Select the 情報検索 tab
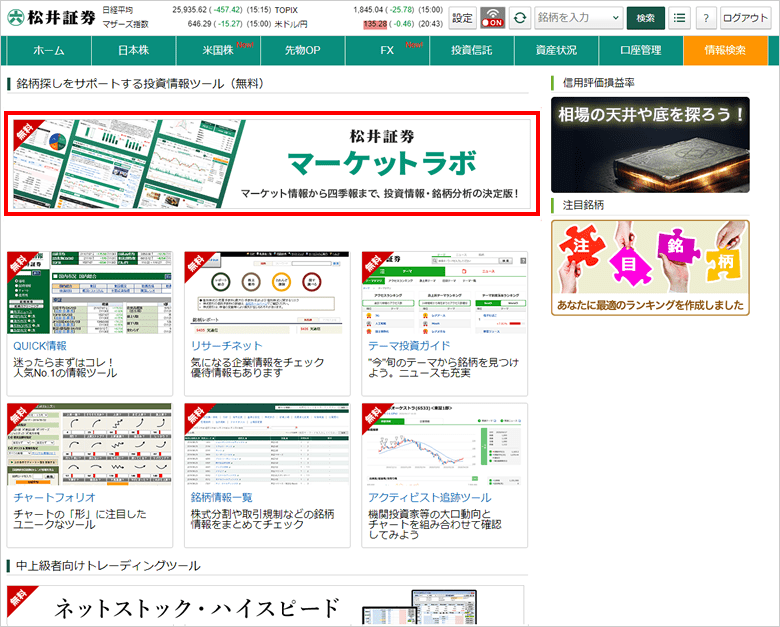Image resolution: width=780 pixels, height=627 pixels. coord(725,50)
